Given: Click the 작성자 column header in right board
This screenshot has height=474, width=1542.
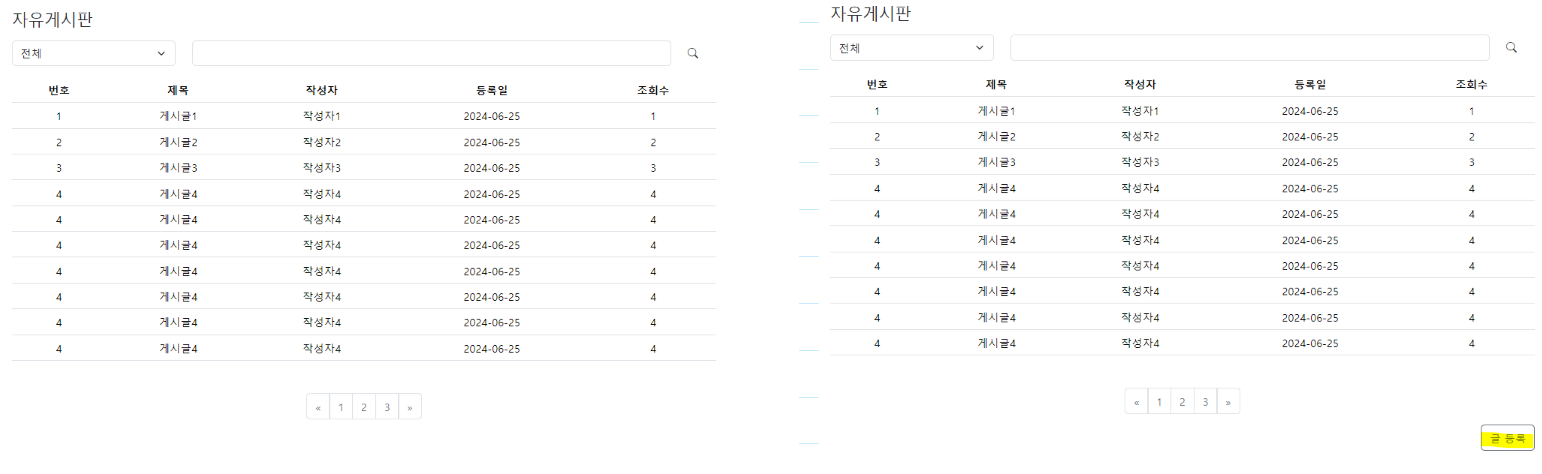Looking at the screenshot, I should click(1140, 84).
